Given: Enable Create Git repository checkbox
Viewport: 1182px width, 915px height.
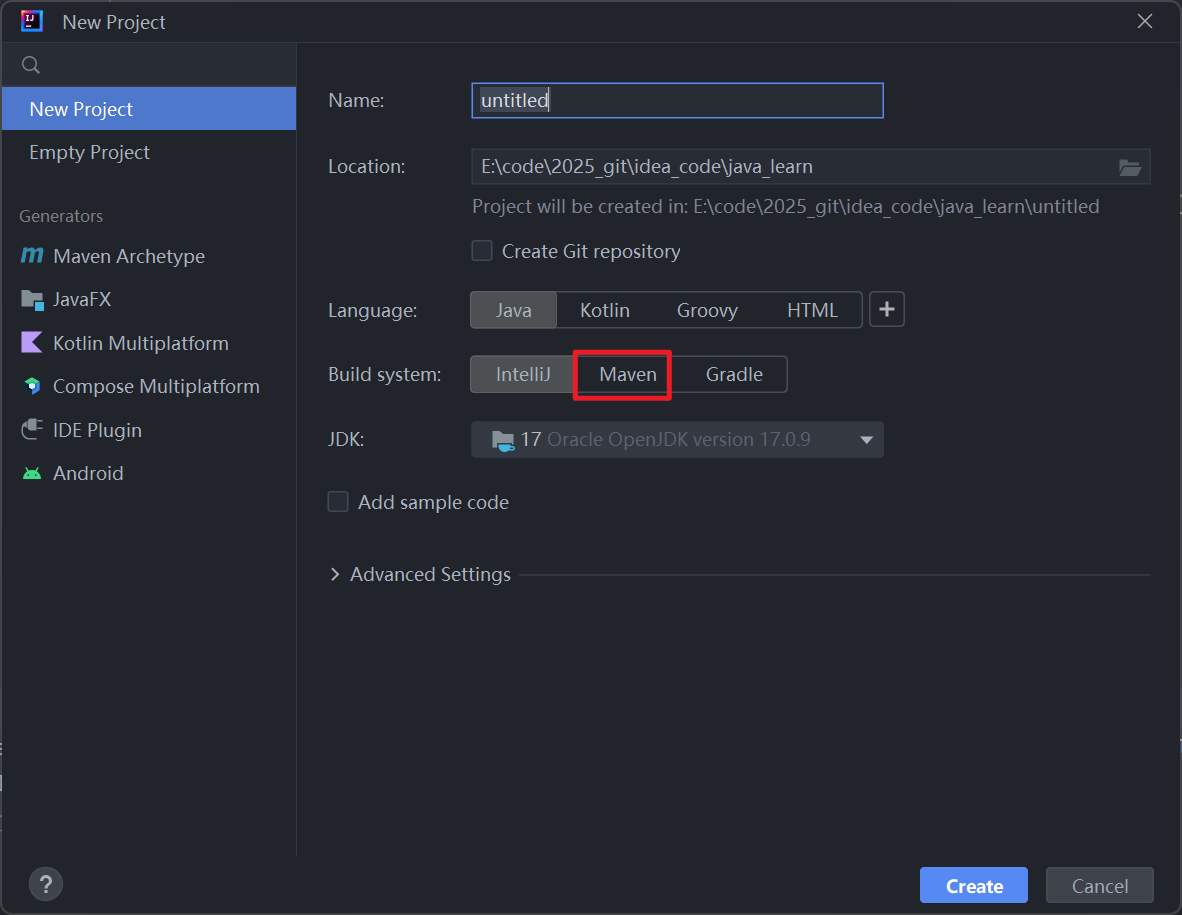Looking at the screenshot, I should coord(482,251).
